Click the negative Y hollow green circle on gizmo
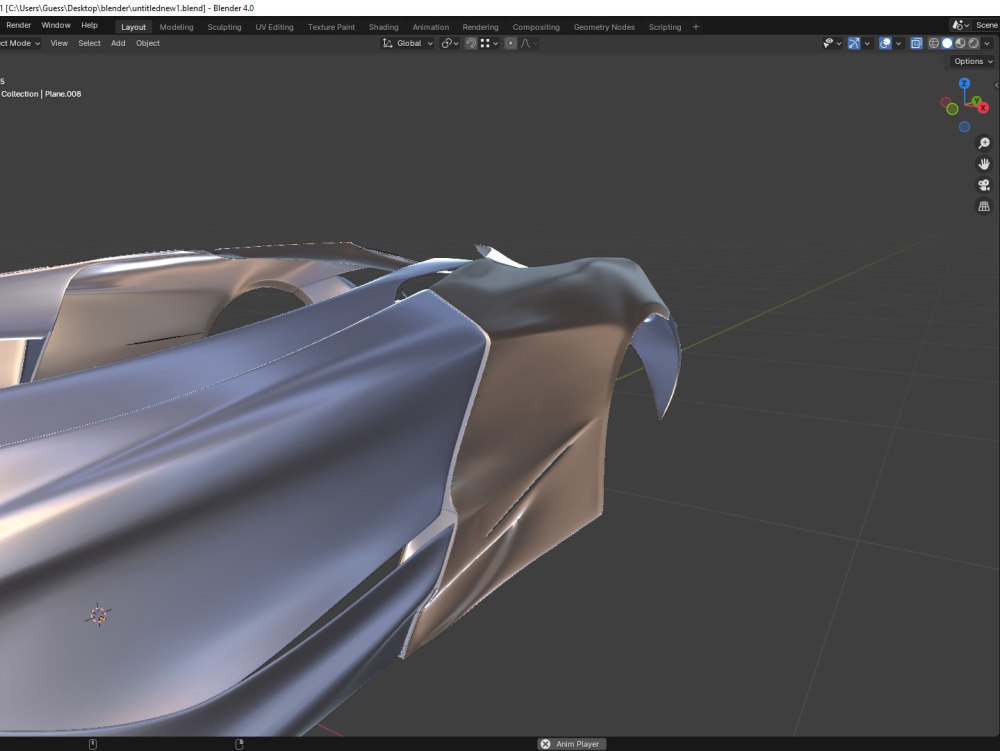The width and height of the screenshot is (1000, 751). [952, 109]
